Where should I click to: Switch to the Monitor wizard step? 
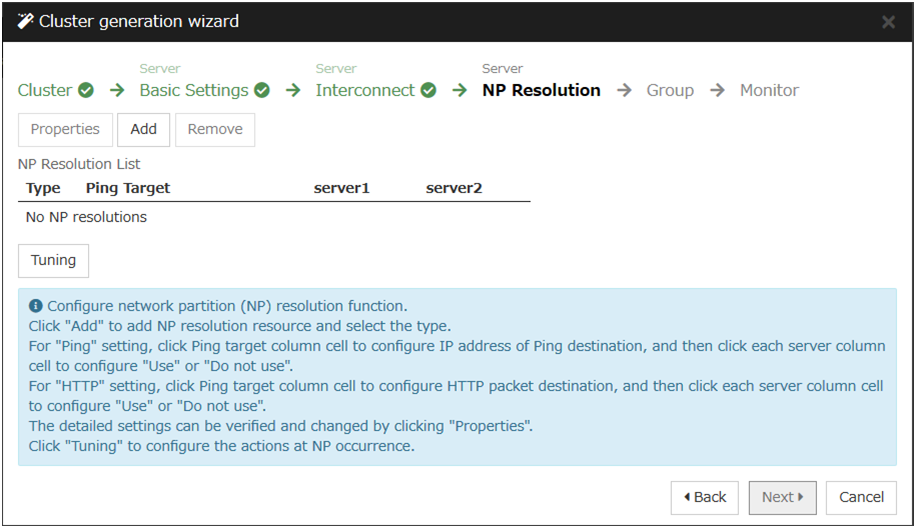pos(769,90)
